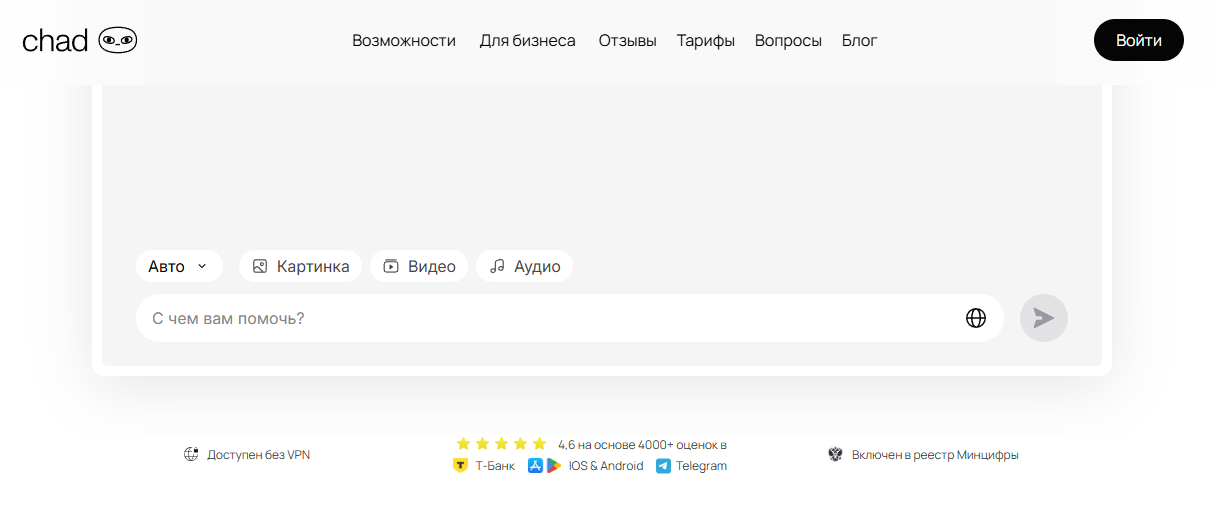
Task: View the Тарифы pricing page
Action: pos(705,41)
